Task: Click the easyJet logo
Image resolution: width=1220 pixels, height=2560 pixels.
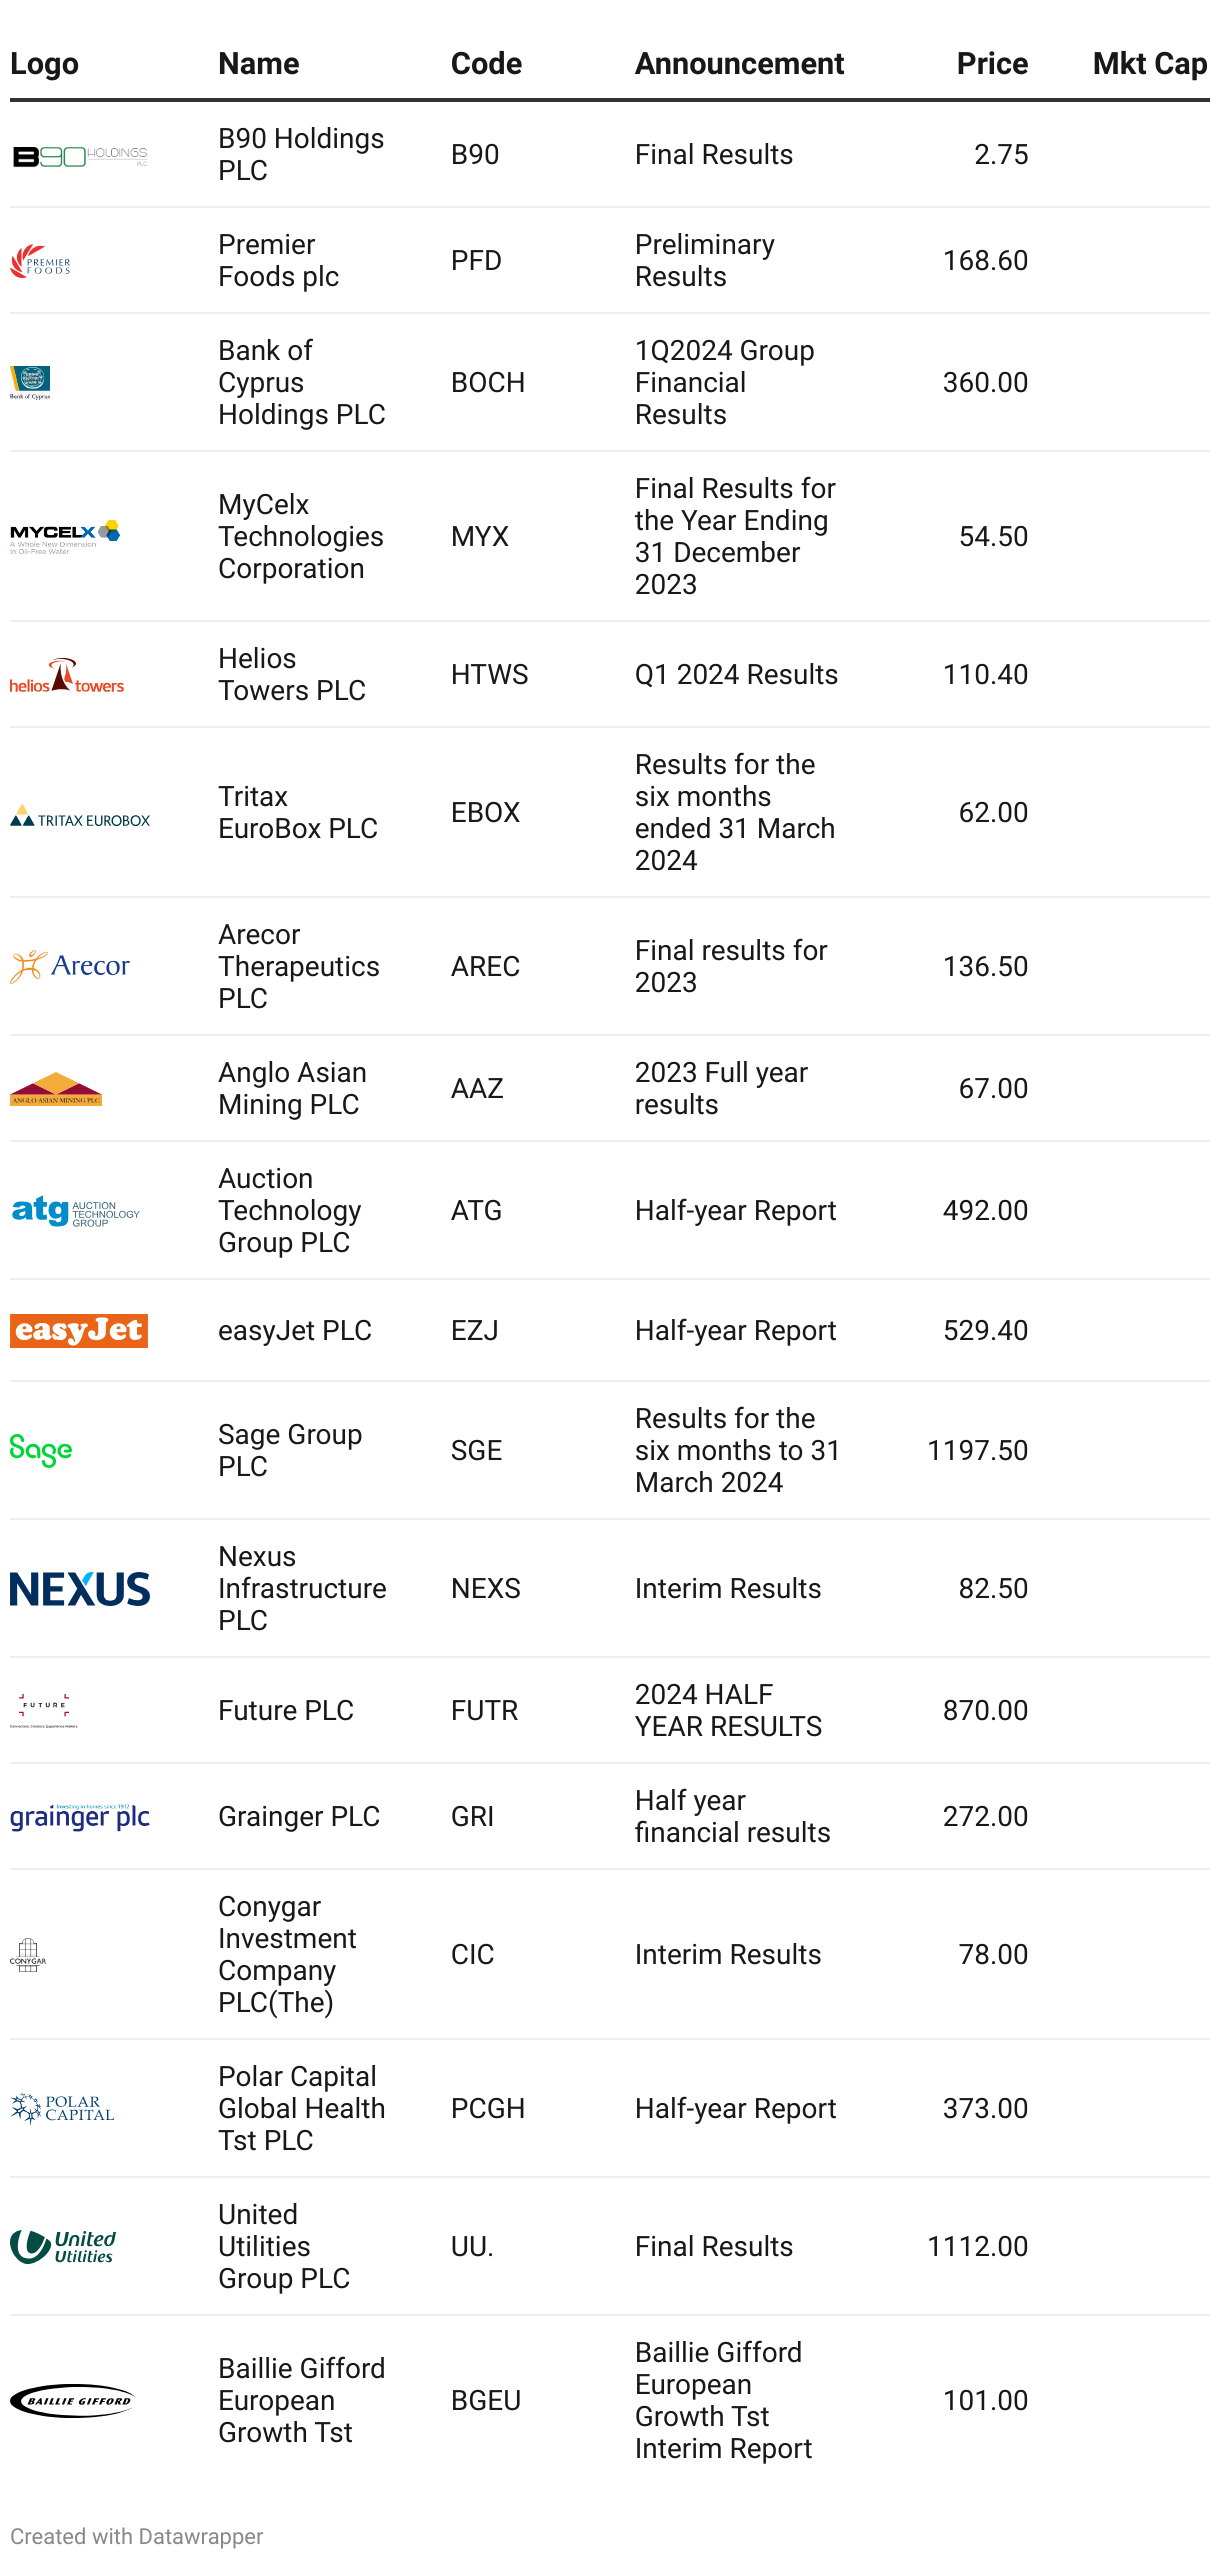Action: pyautogui.click(x=79, y=1331)
